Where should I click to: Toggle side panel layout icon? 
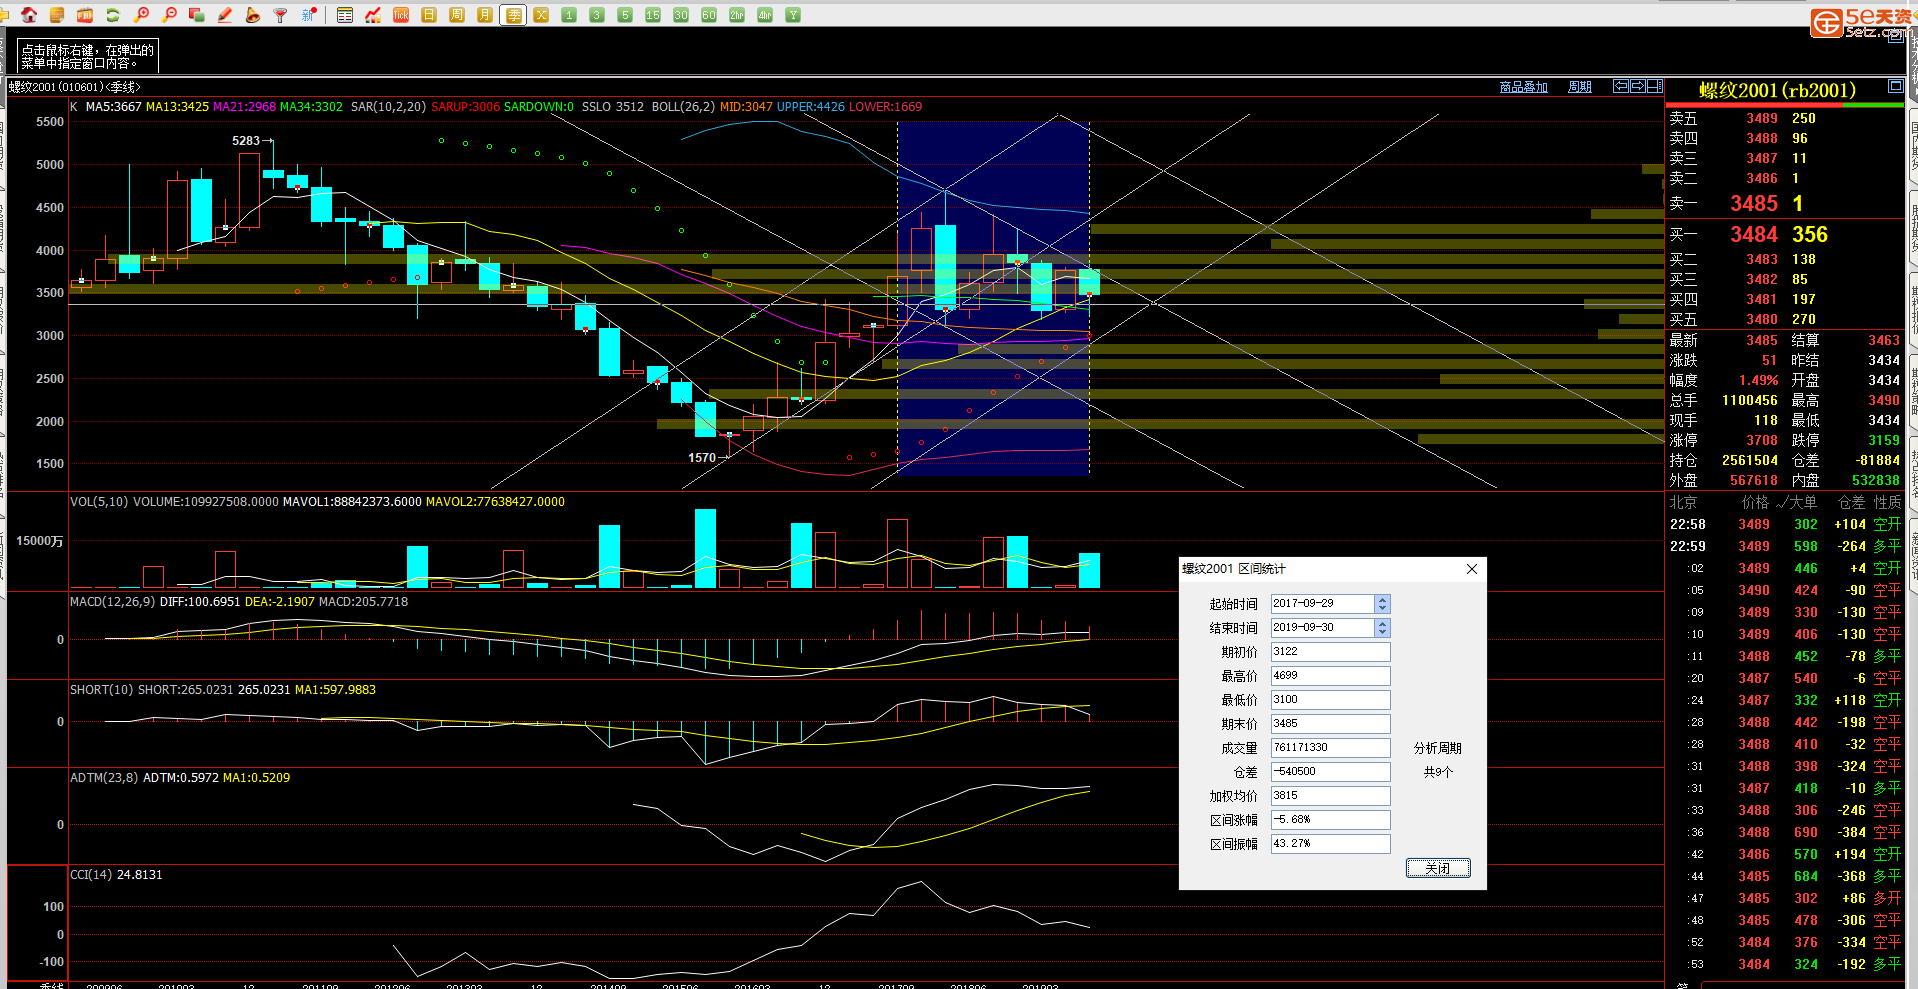(x=1655, y=86)
